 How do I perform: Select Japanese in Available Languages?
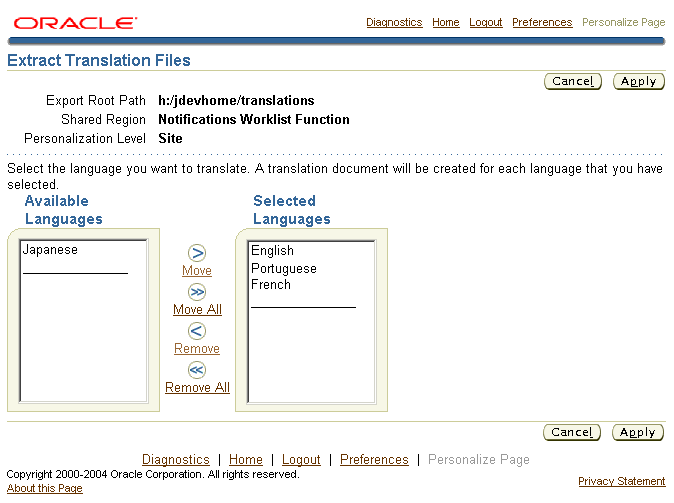coord(50,250)
